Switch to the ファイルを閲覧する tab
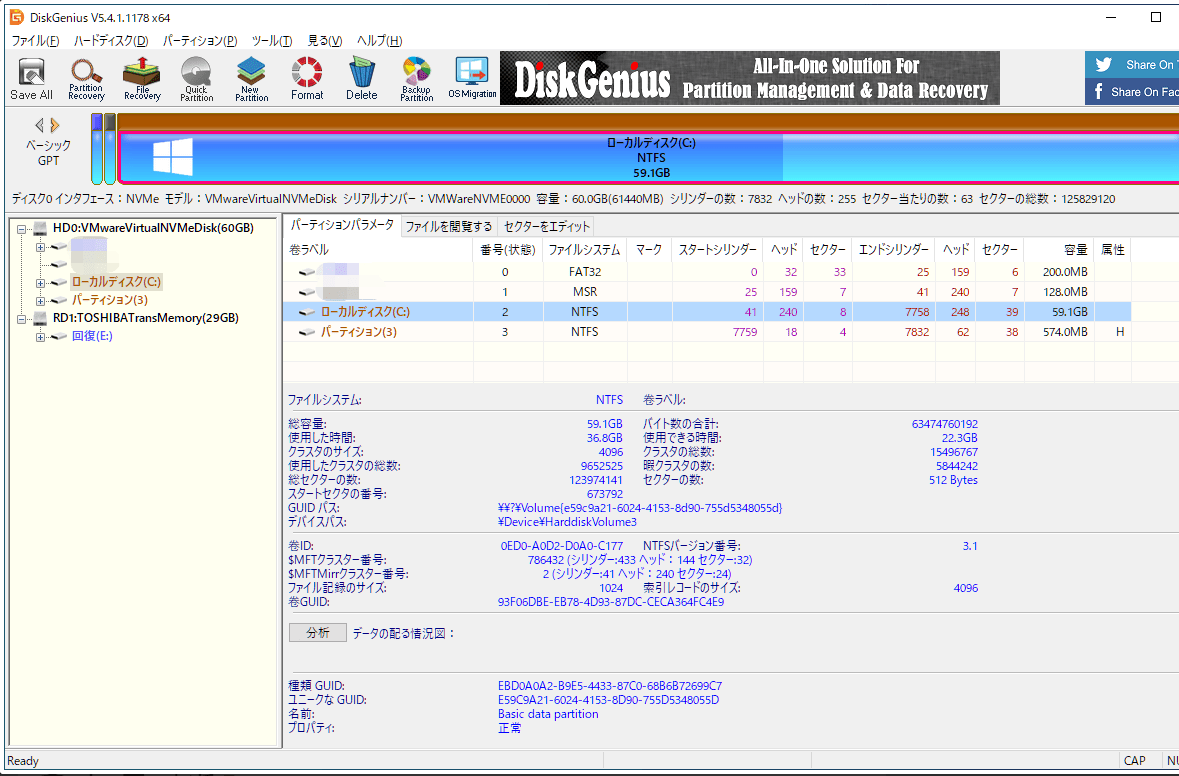 [448, 226]
